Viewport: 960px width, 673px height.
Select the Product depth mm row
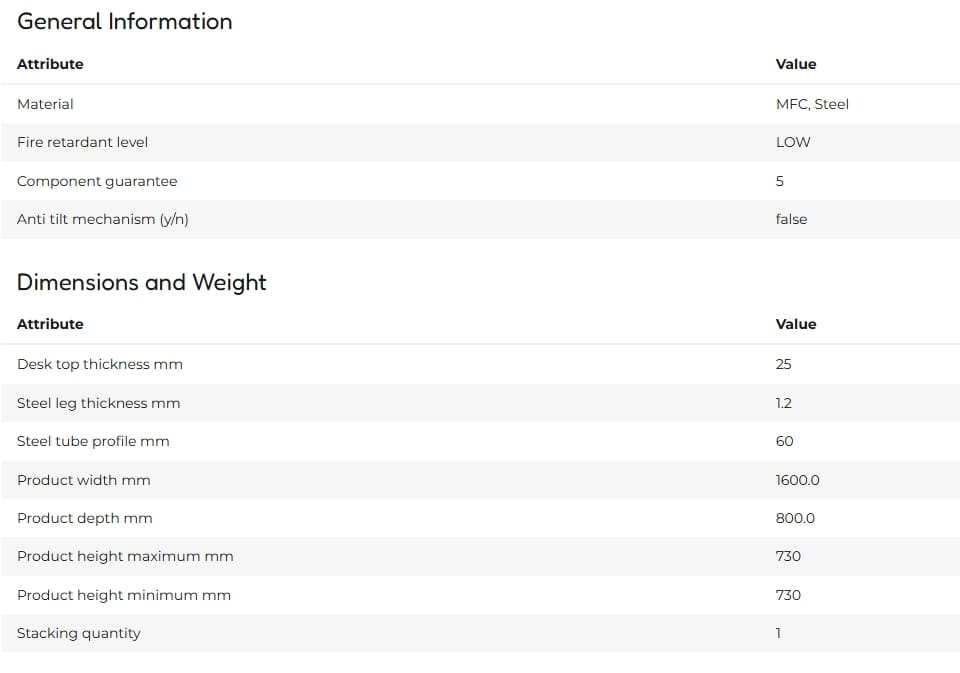coord(480,518)
